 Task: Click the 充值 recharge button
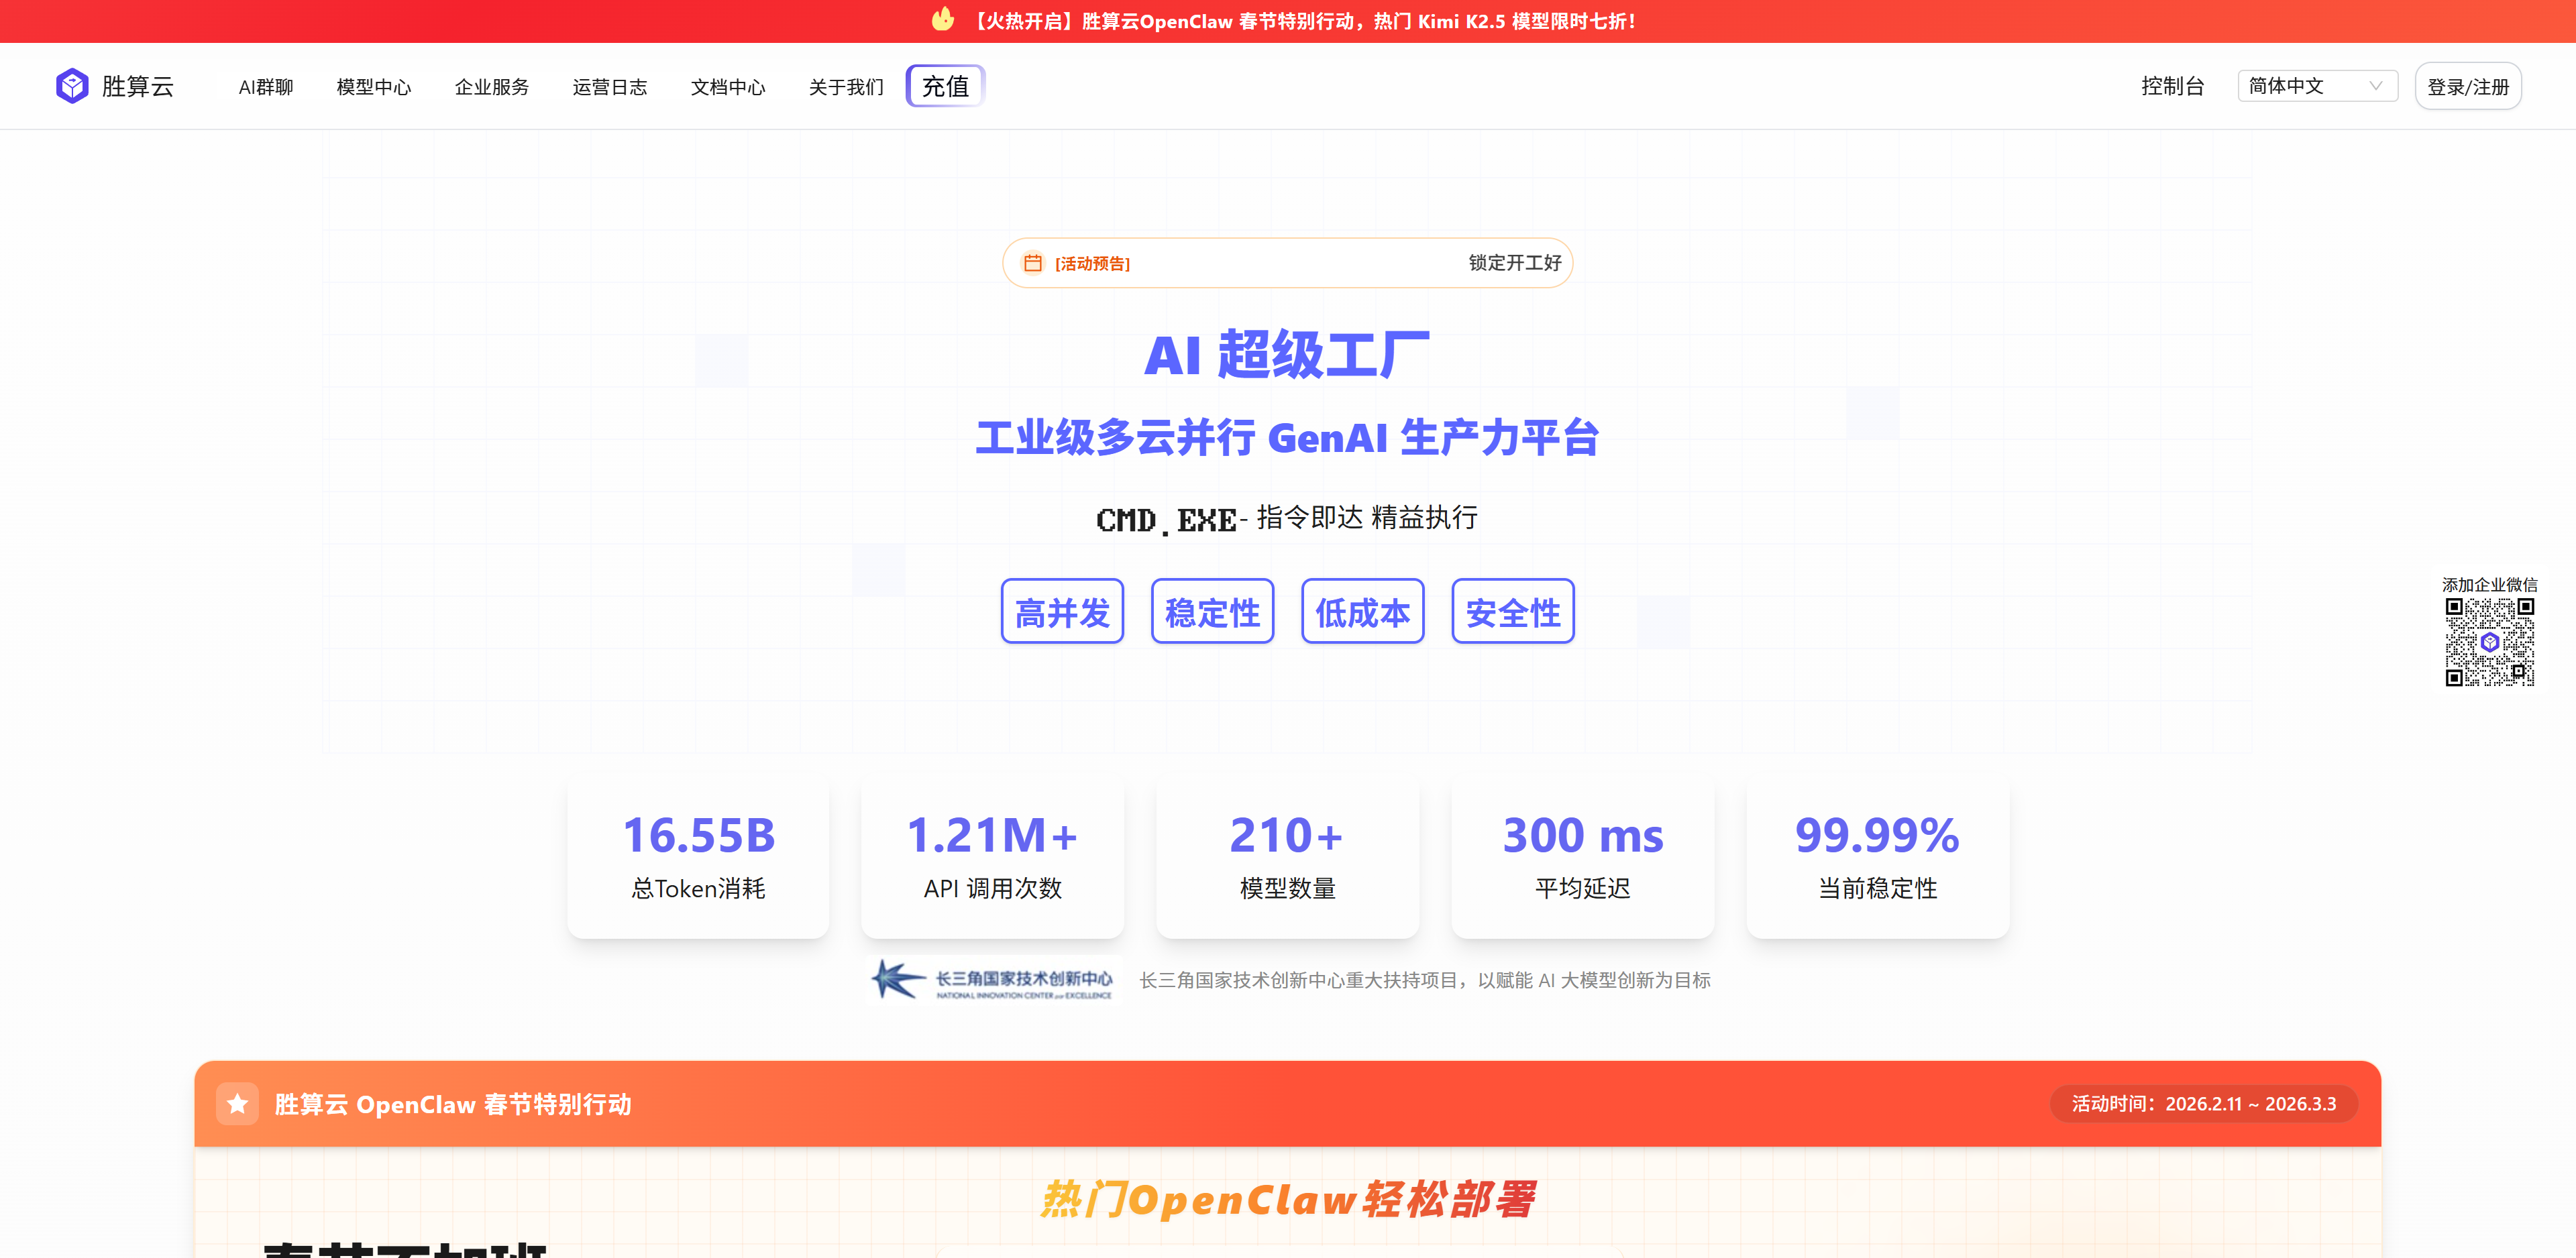pyautogui.click(x=945, y=86)
